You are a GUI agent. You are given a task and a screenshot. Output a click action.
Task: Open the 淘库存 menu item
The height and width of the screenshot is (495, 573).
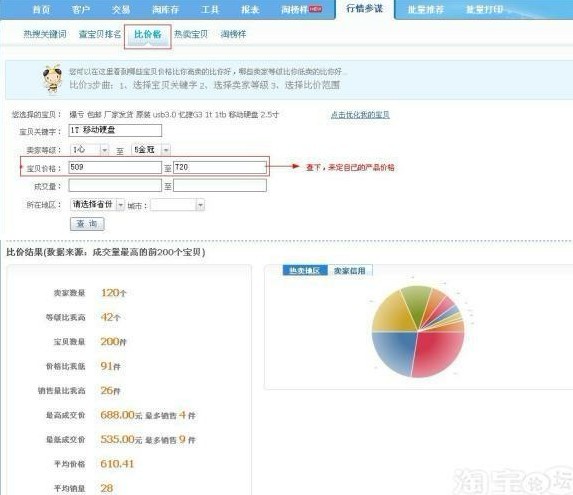click(165, 9)
